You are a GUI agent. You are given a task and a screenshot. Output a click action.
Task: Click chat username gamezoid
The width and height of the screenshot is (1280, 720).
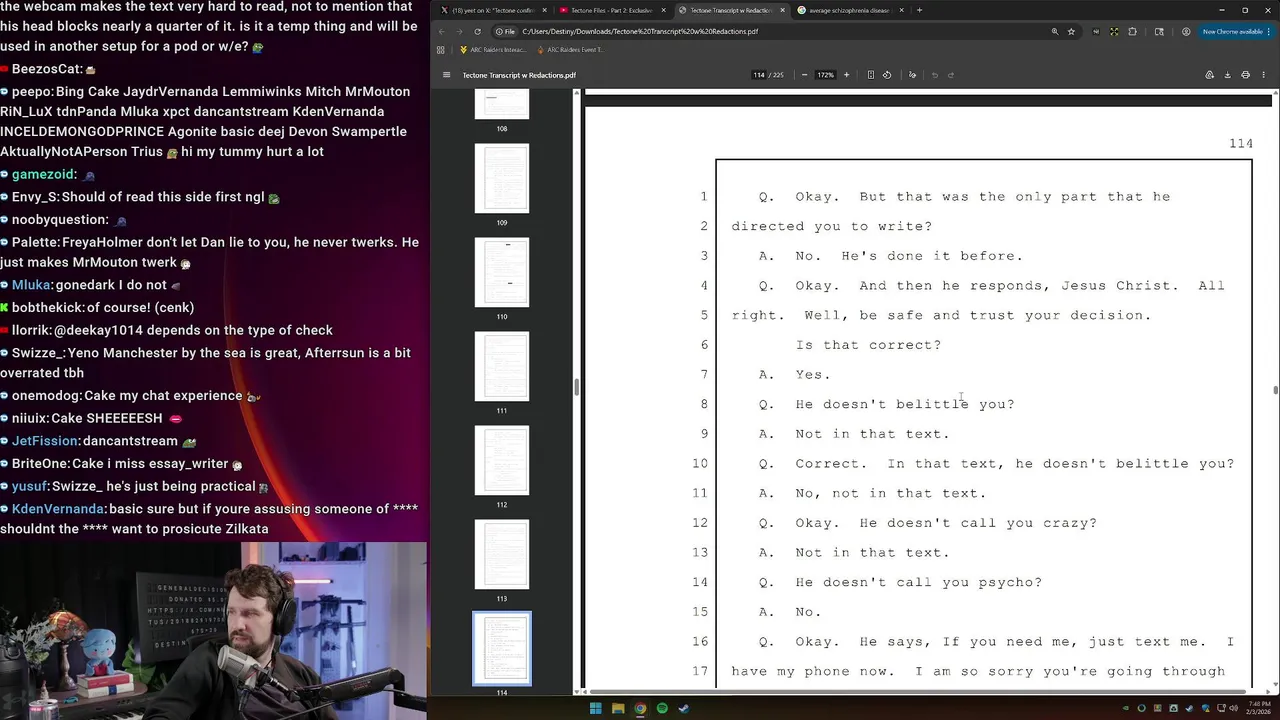43,174
